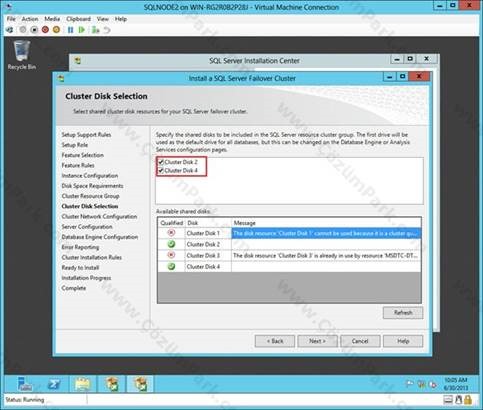Click the Refresh button

(x=403, y=313)
